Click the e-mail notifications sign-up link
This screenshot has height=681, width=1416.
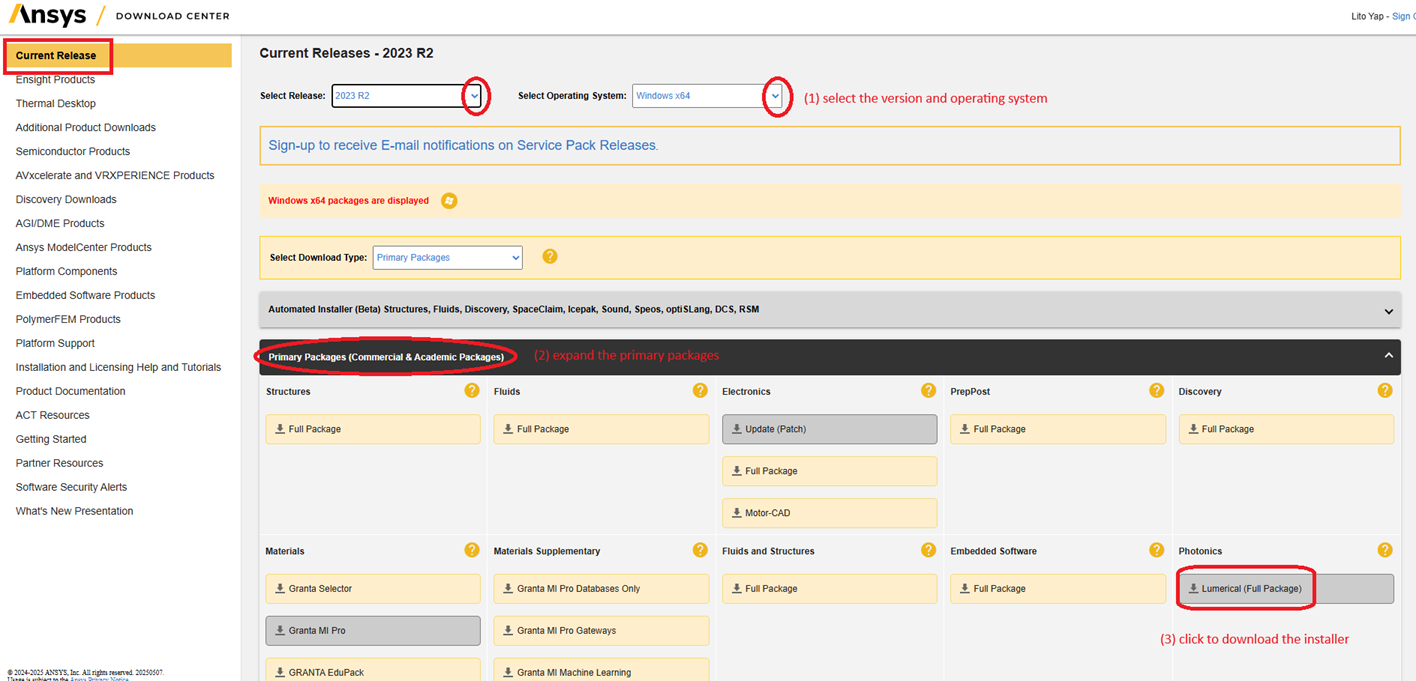click(463, 145)
